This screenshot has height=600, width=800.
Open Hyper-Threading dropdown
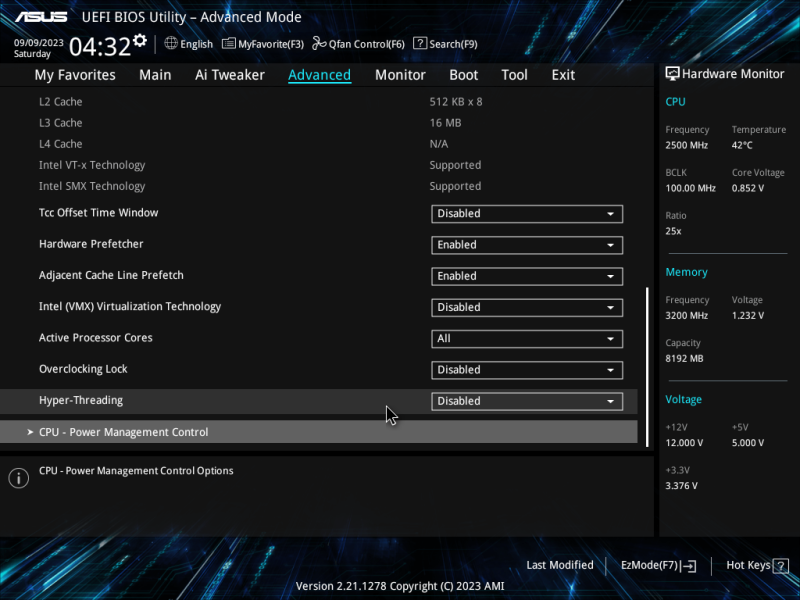527,401
